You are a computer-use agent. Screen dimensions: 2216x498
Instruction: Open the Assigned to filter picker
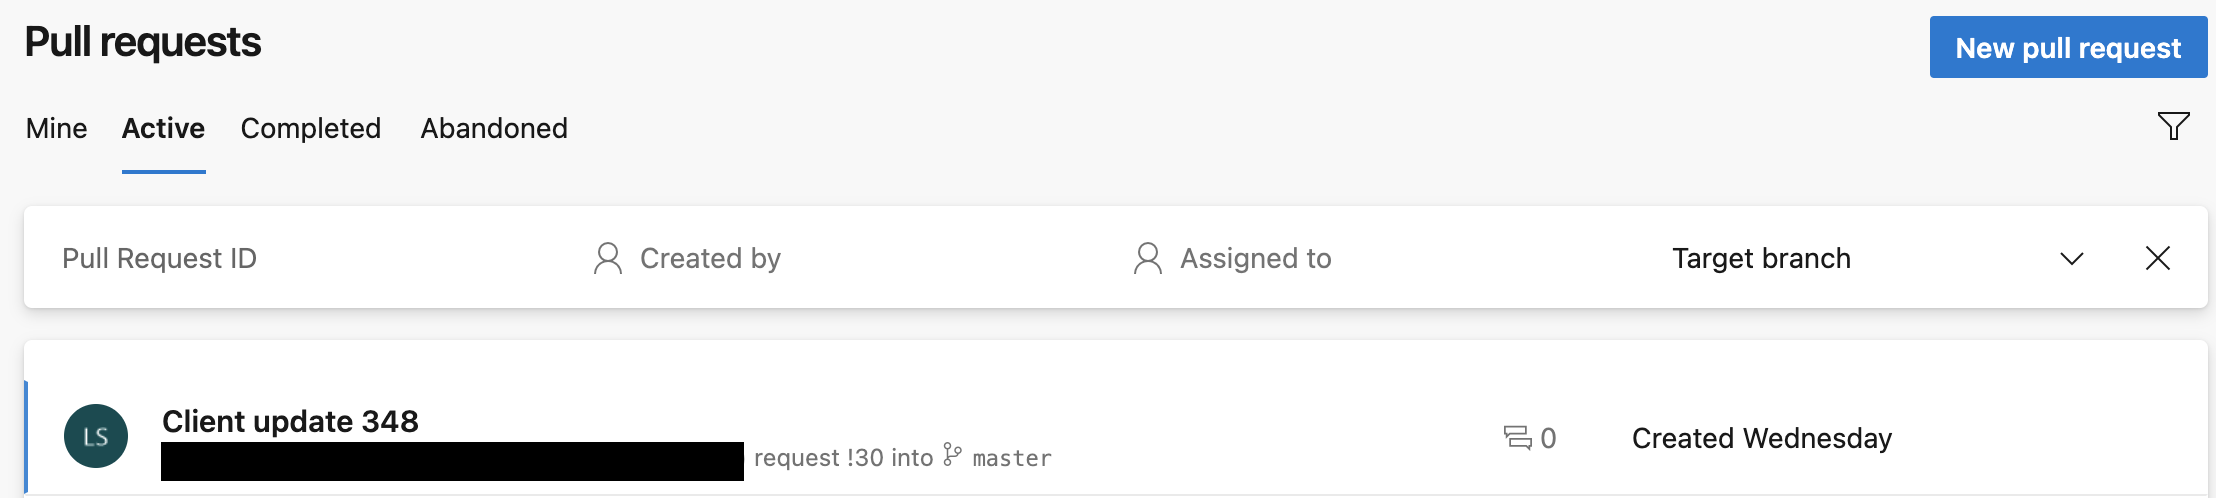tap(1255, 258)
